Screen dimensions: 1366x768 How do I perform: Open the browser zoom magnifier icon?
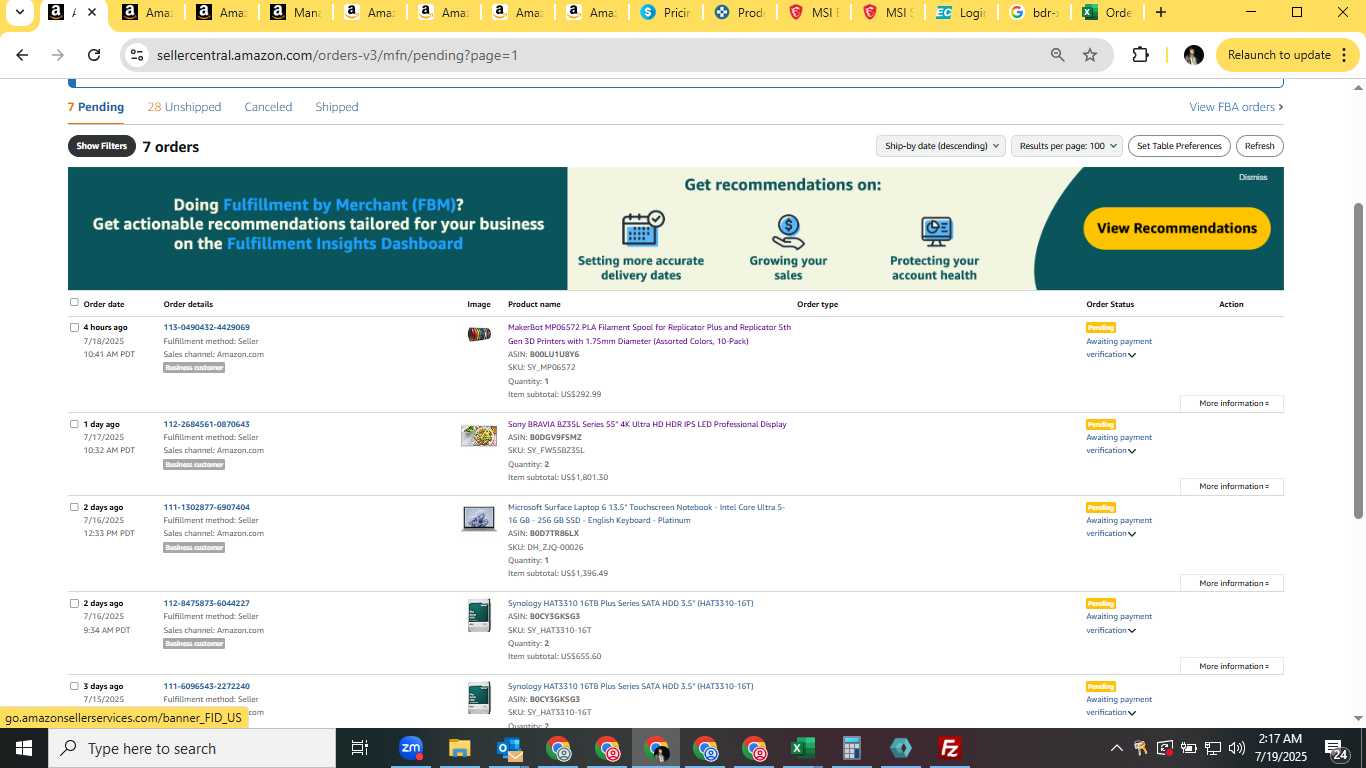pyautogui.click(x=1057, y=55)
